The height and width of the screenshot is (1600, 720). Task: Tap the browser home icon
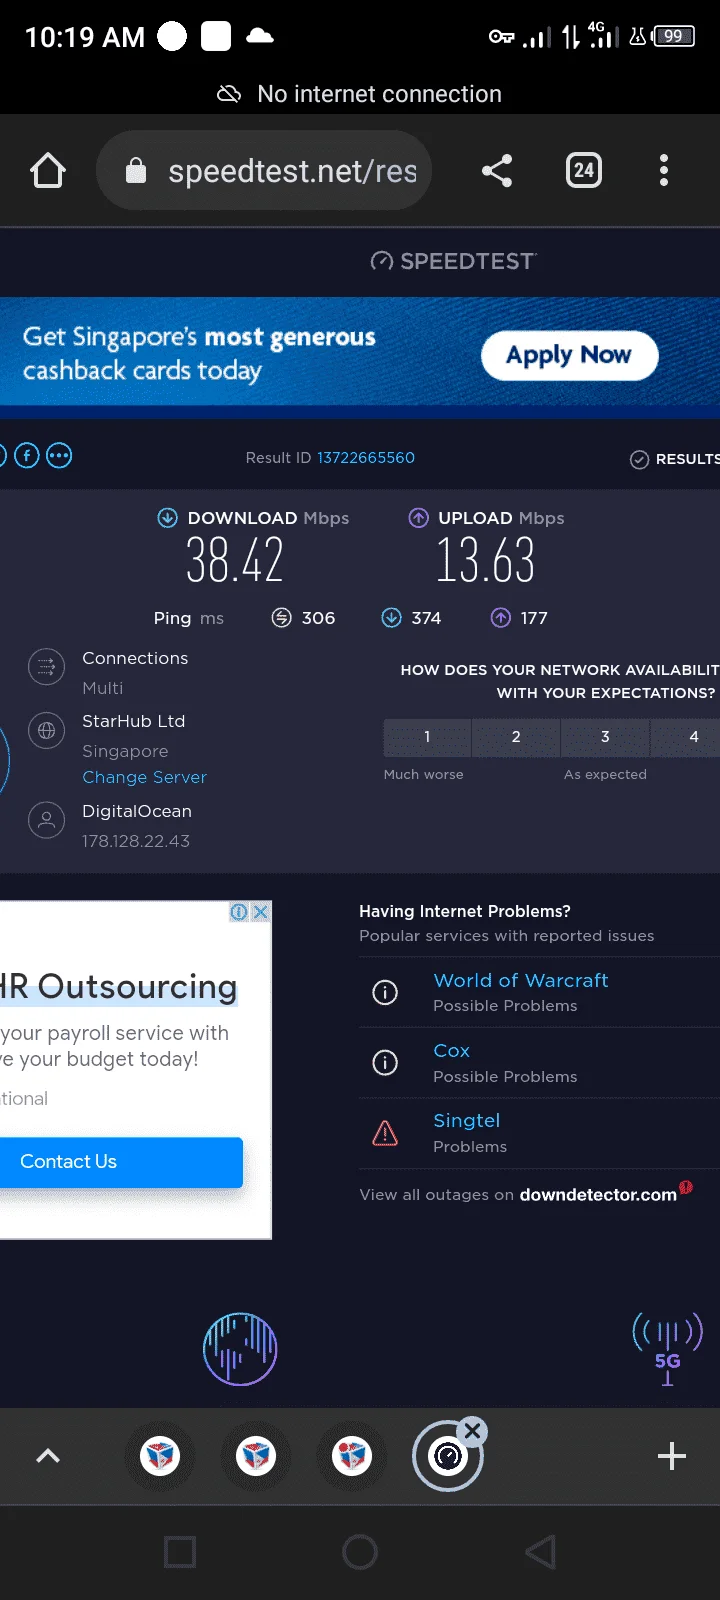(x=48, y=171)
